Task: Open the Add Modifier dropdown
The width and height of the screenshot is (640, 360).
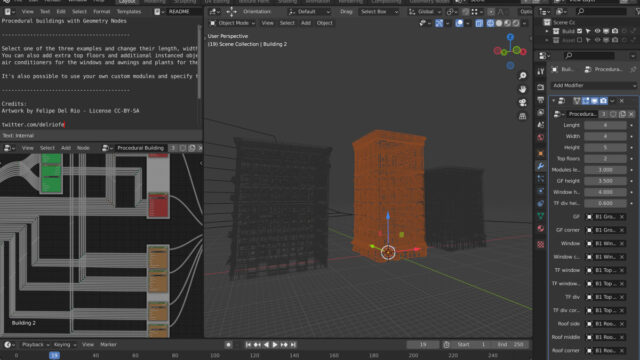Action: coord(594,85)
